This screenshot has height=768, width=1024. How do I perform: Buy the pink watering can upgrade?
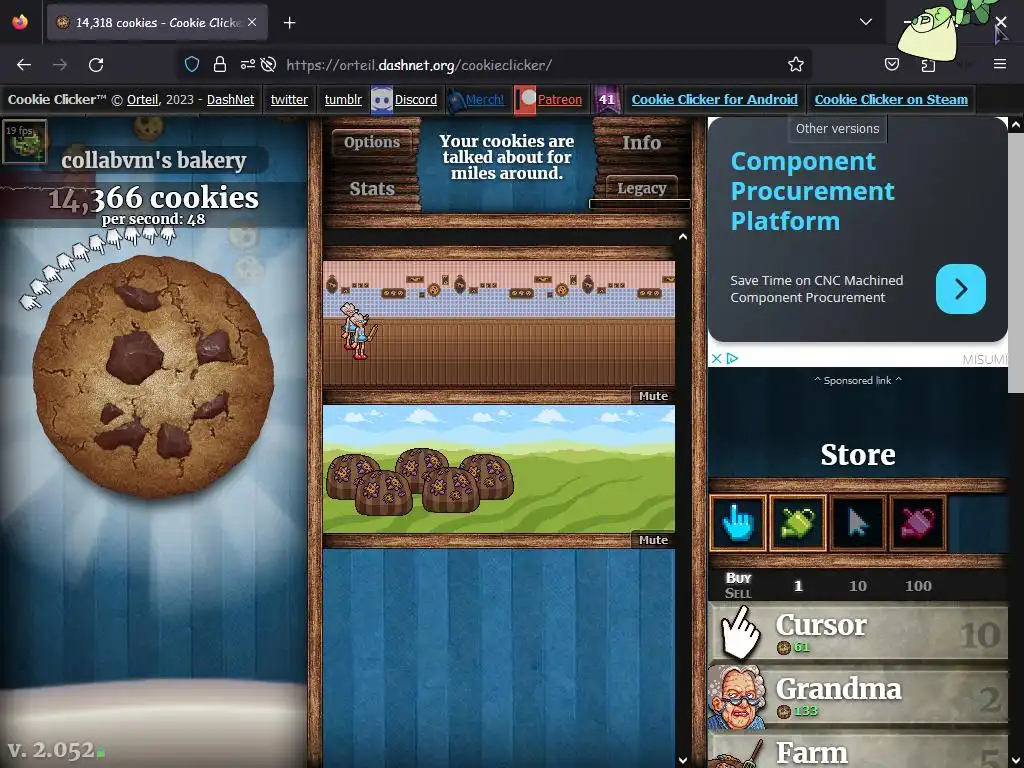917,522
